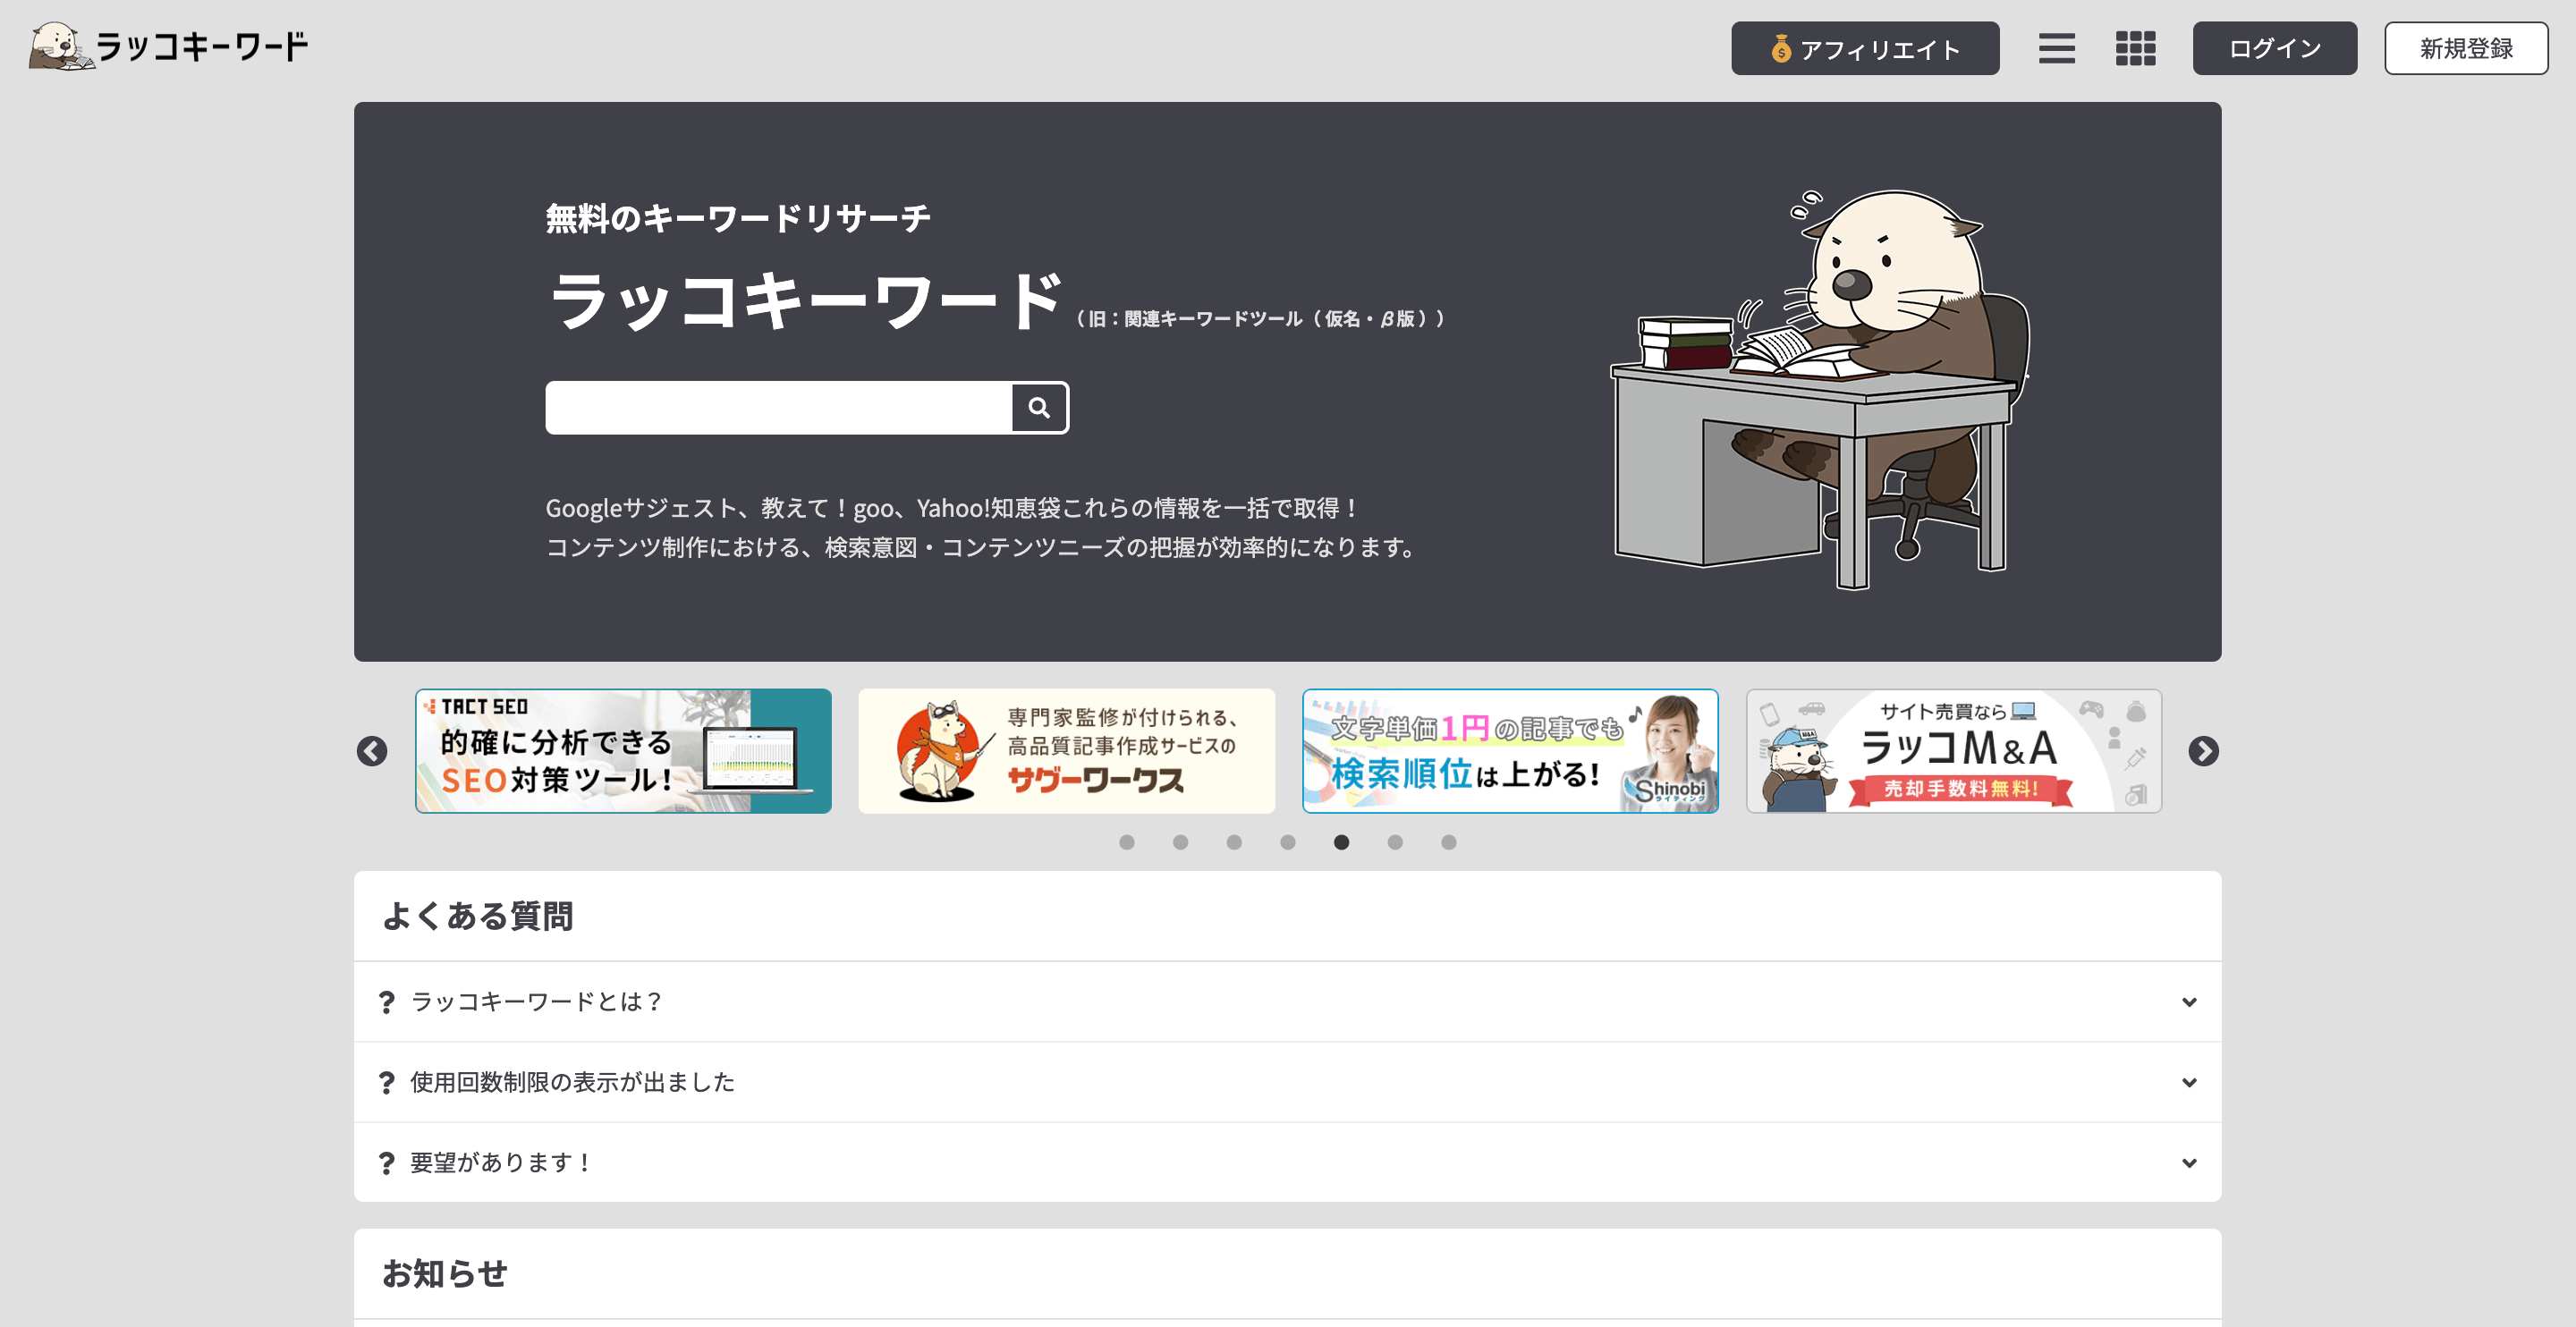Open the TACT SEO banner
Image resolution: width=2576 pixels, height=1327 pixels.
click(x=623, y=750)
